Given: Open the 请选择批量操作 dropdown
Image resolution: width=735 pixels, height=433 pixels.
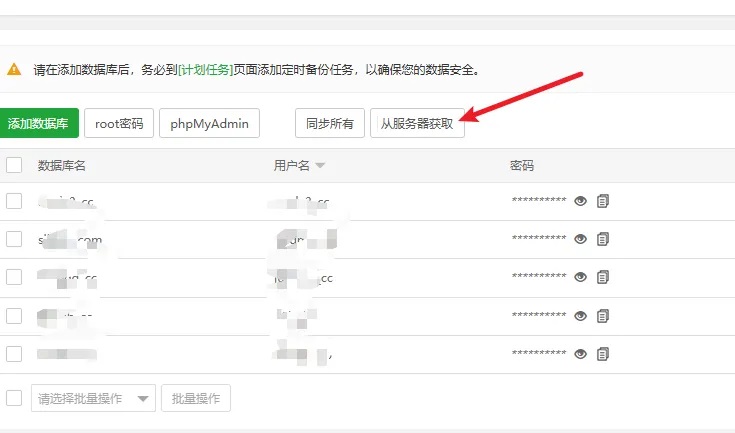Looking at the screenshot, I should 94,398.
